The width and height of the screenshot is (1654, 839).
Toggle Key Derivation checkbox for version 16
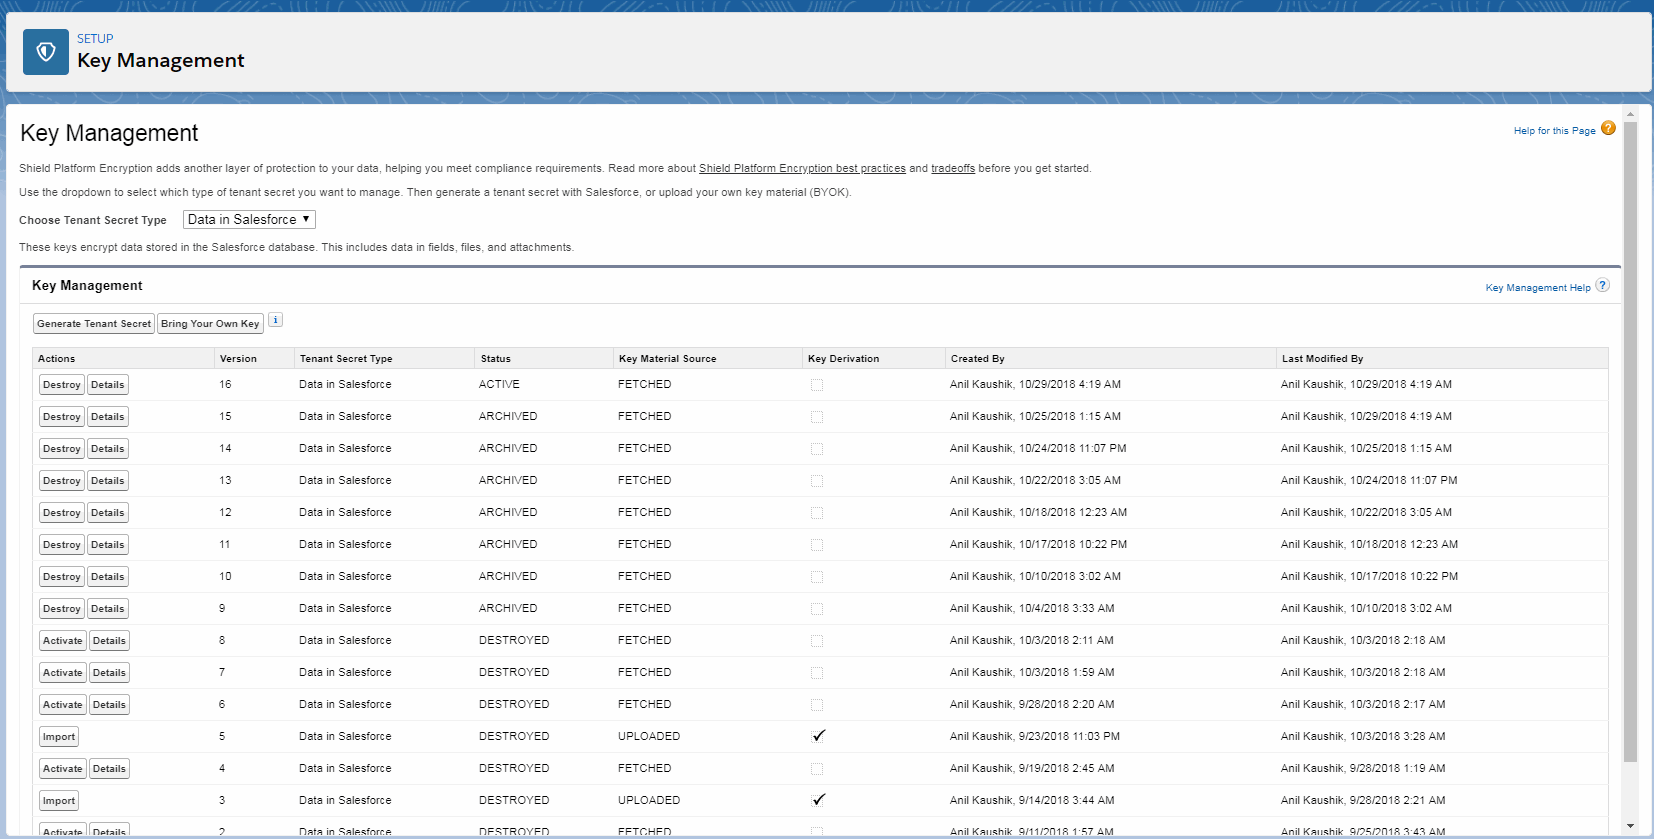click(817, 385)
